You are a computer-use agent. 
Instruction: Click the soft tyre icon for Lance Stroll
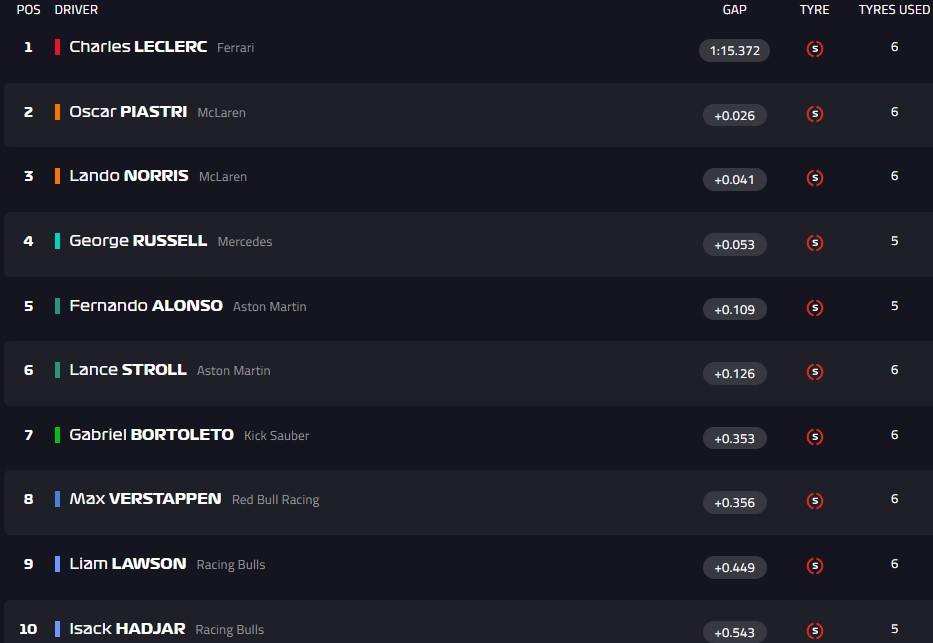(814, 372)
